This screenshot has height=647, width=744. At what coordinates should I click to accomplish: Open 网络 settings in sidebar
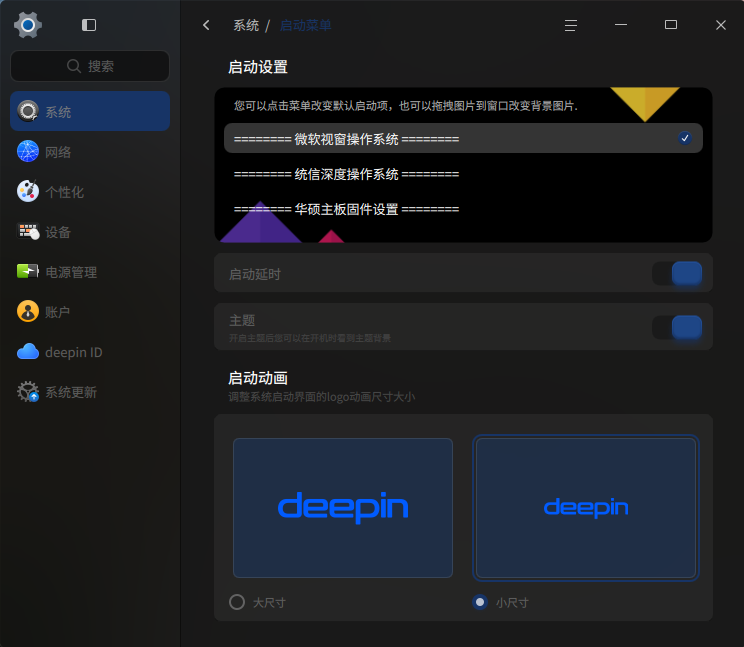click(x=90, y=151)
